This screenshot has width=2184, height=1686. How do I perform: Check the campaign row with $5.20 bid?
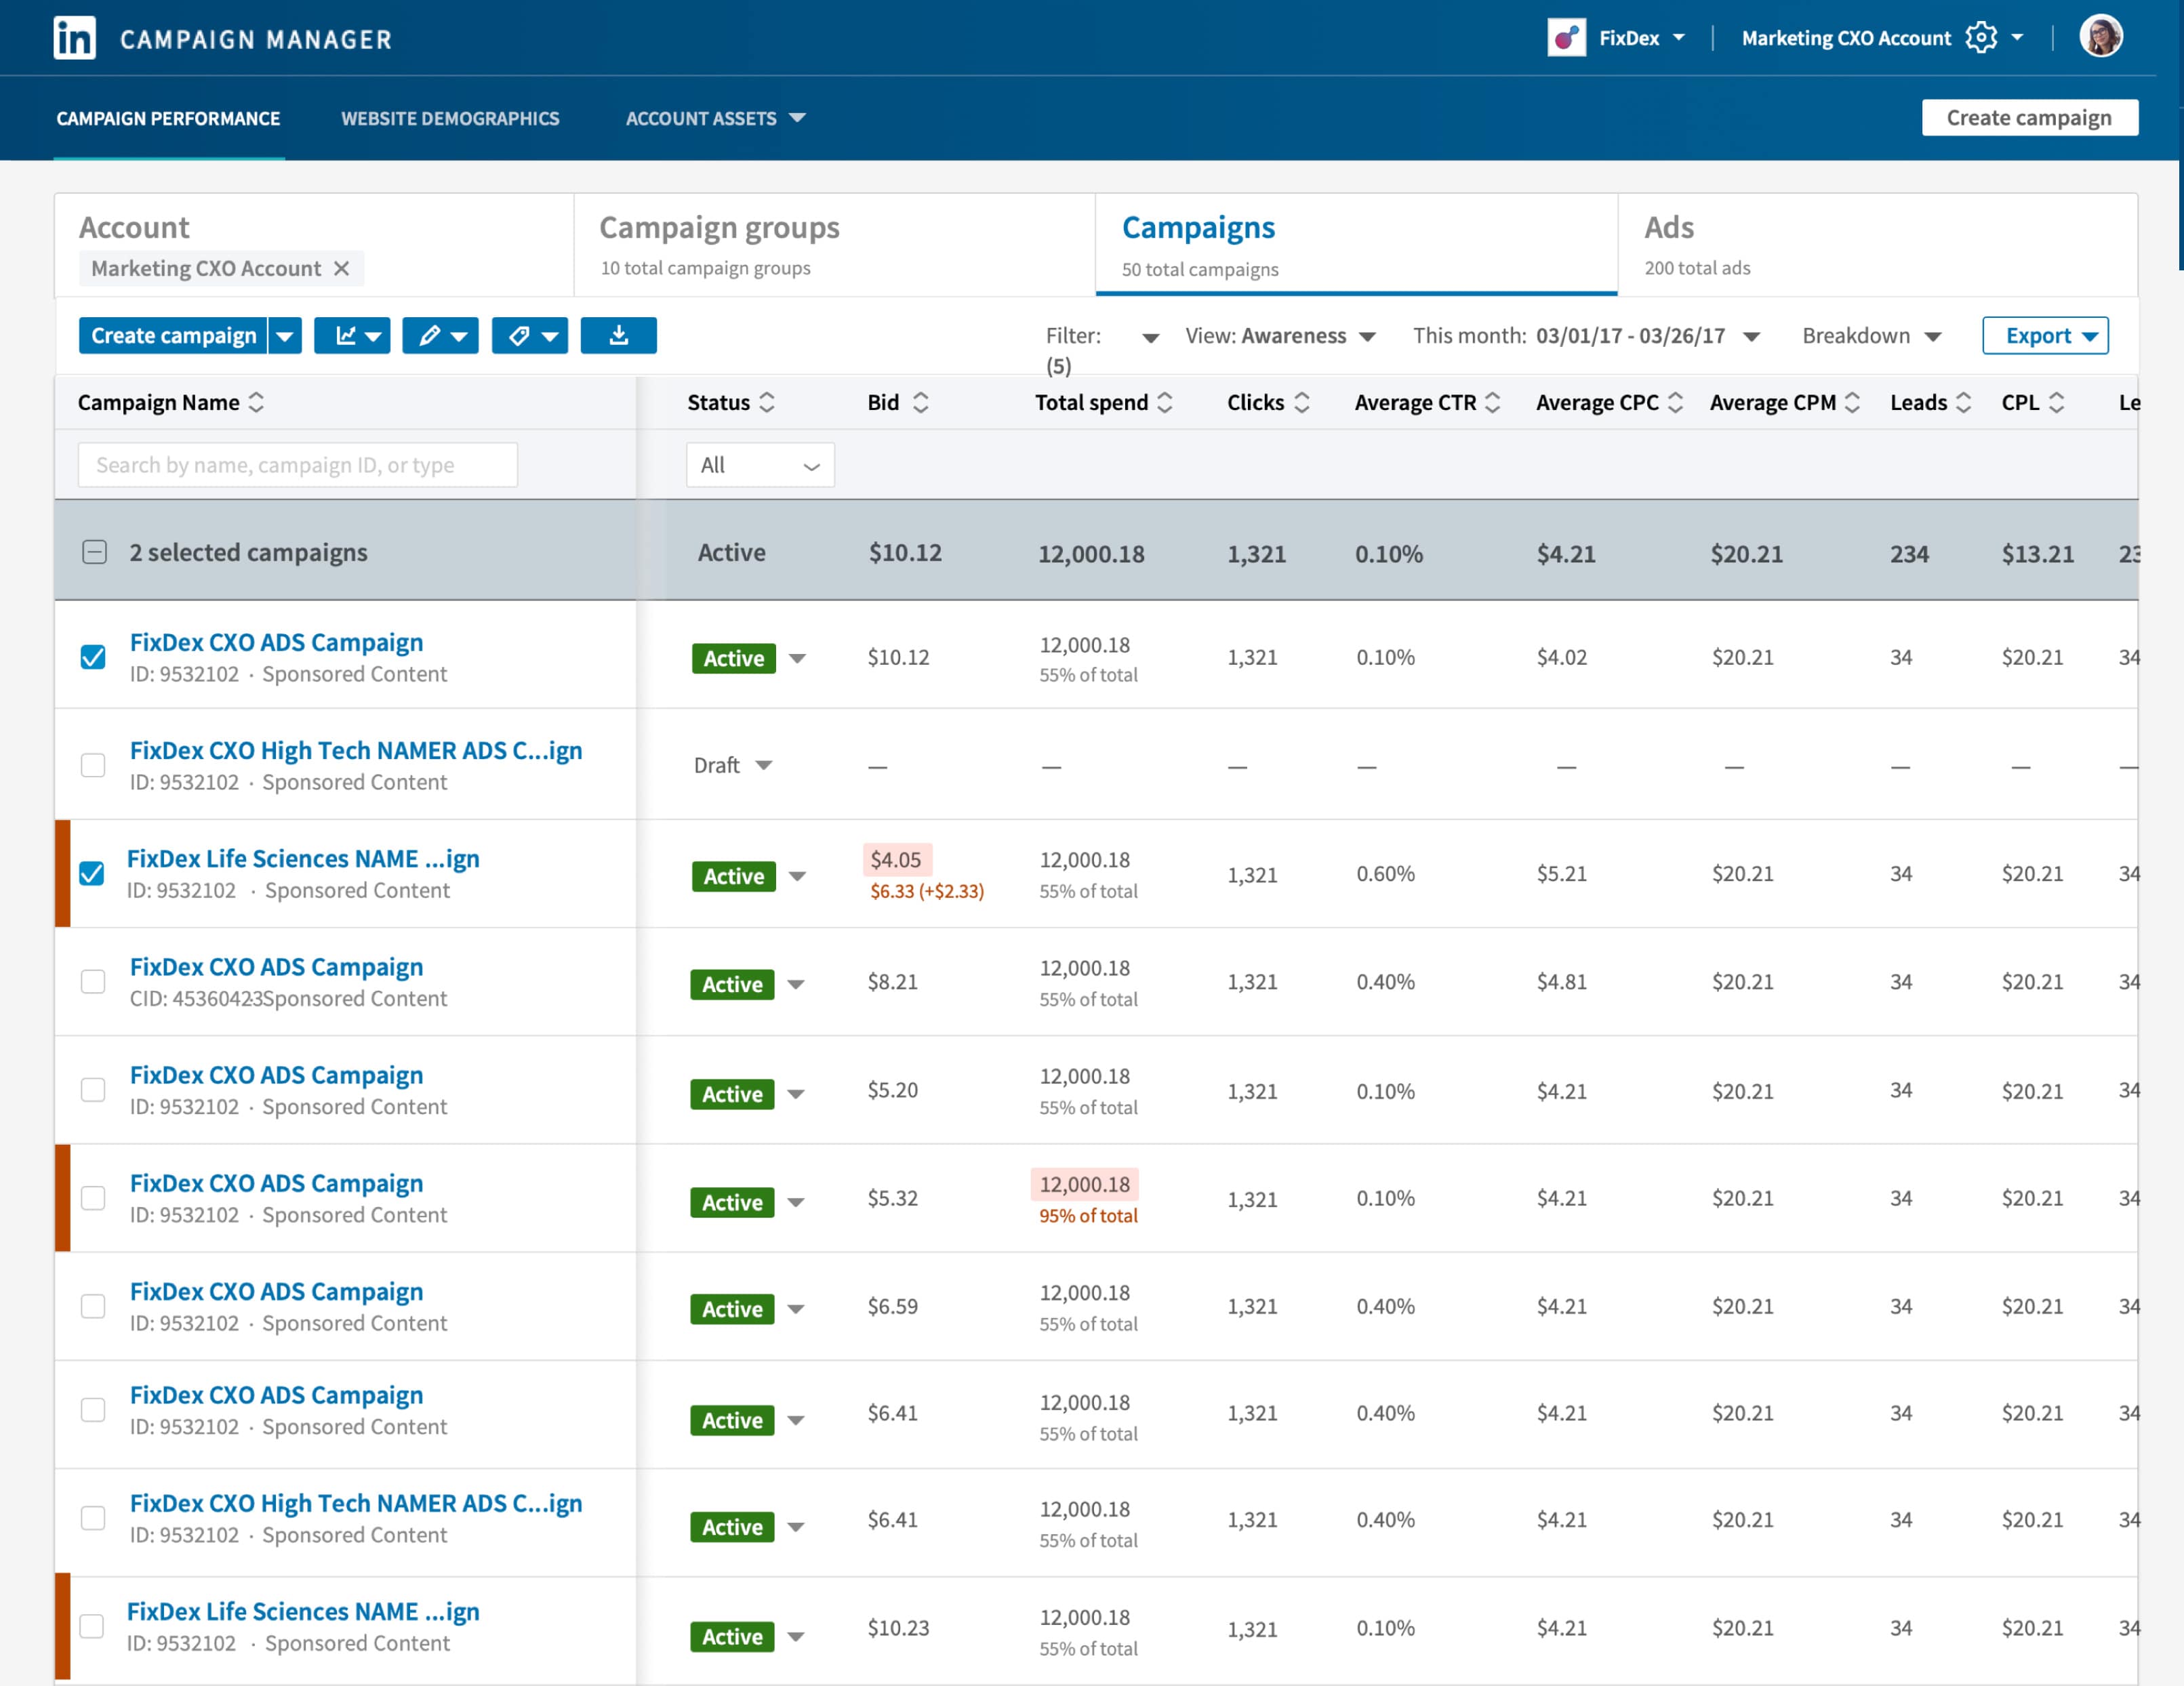pos(93,1089)
